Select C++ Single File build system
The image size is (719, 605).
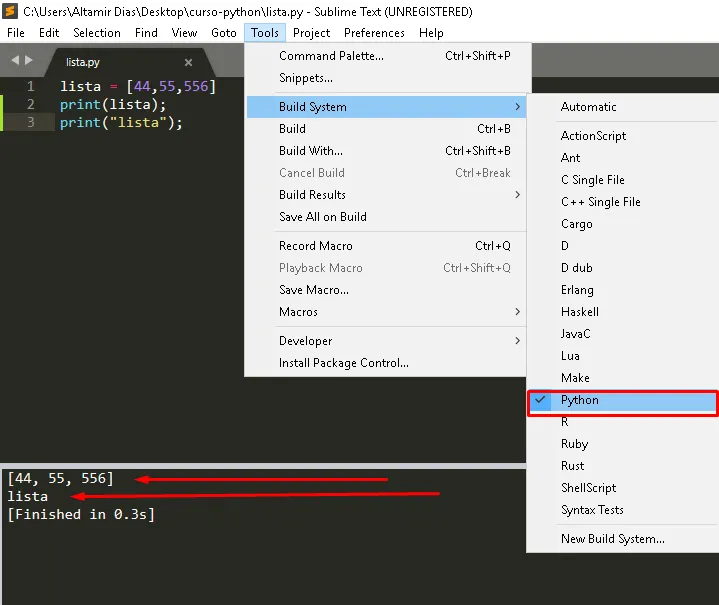coord(623,202)
